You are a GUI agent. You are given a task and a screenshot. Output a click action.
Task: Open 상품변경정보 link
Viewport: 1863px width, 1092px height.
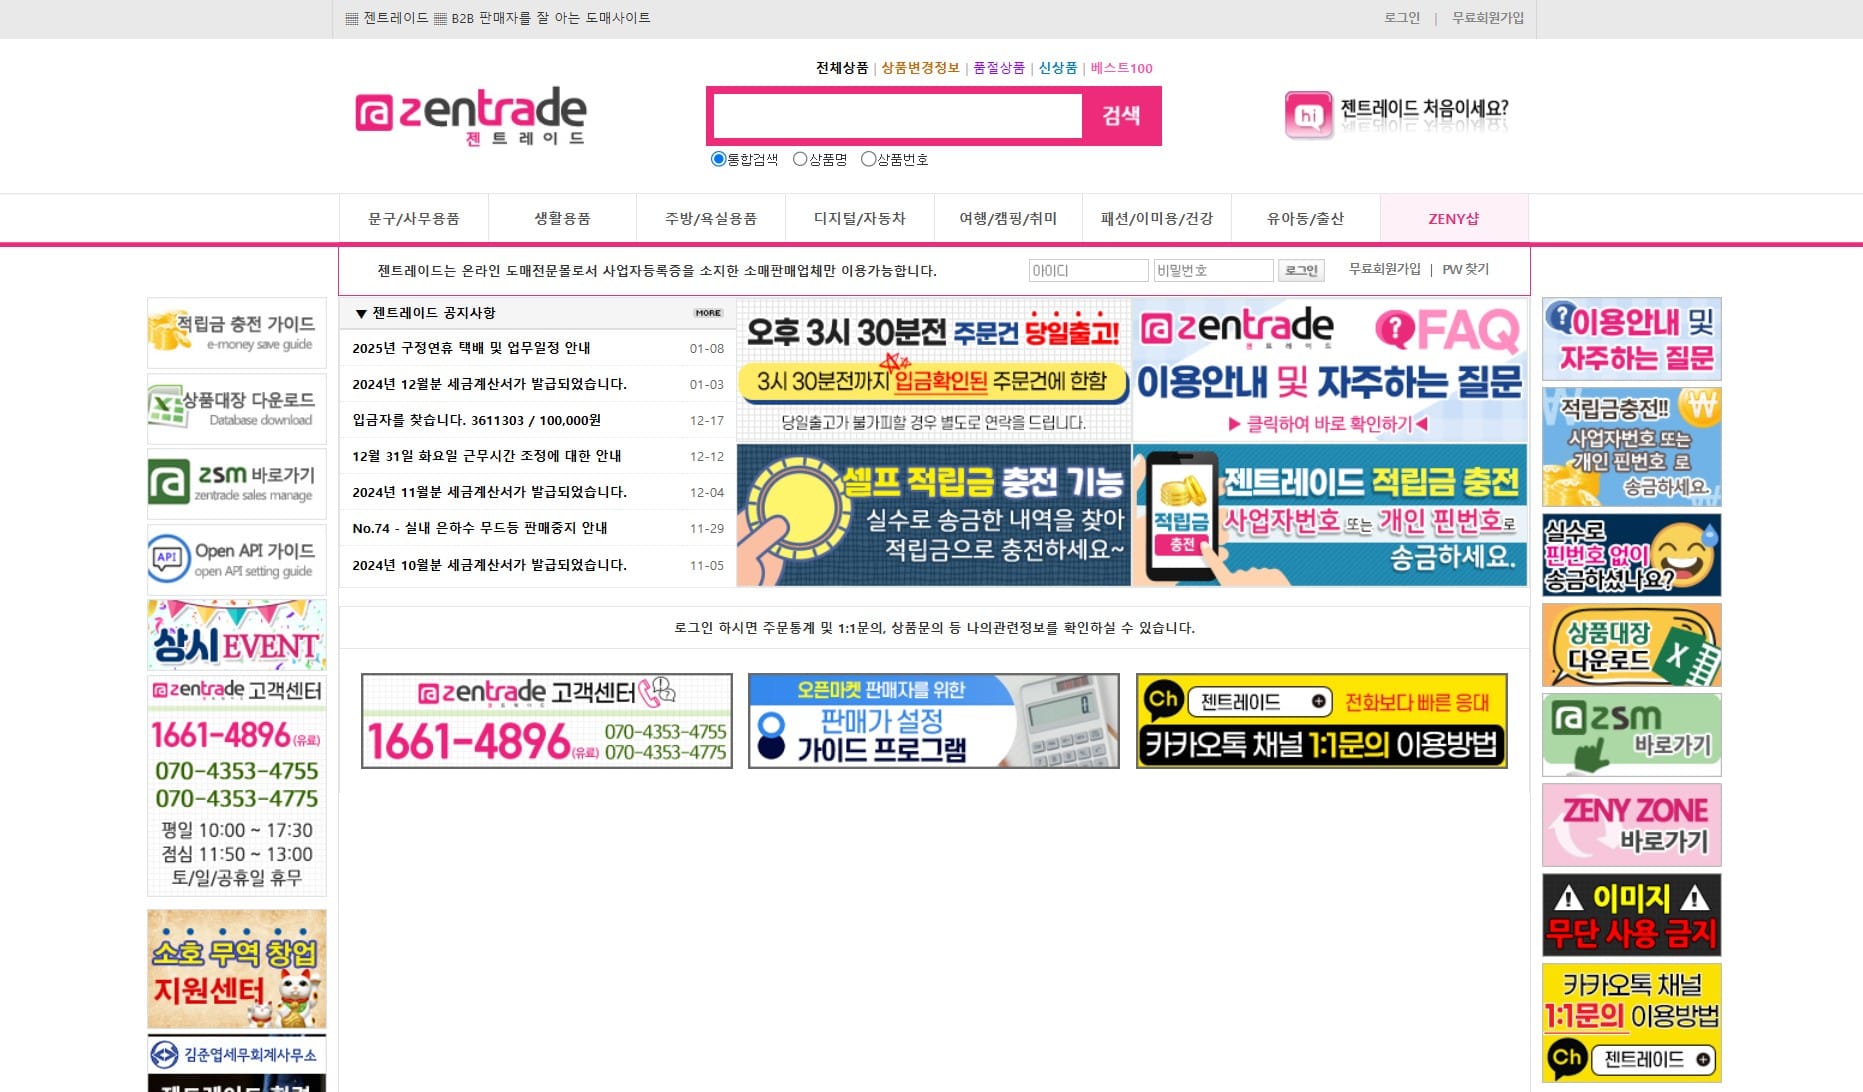920,68
